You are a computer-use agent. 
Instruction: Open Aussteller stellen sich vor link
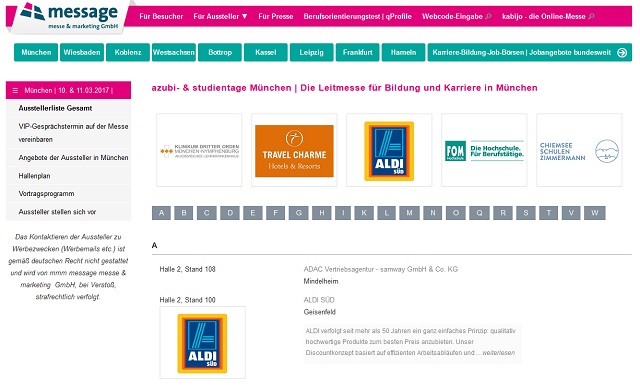pyautogui.click(x=68, y=212)
